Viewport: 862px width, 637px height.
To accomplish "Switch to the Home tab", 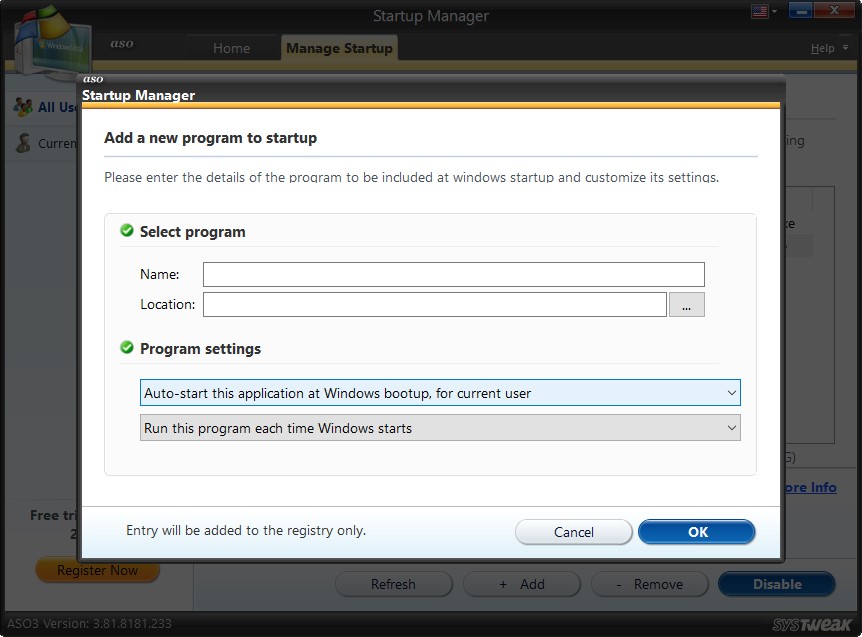I will click(231, 47).
